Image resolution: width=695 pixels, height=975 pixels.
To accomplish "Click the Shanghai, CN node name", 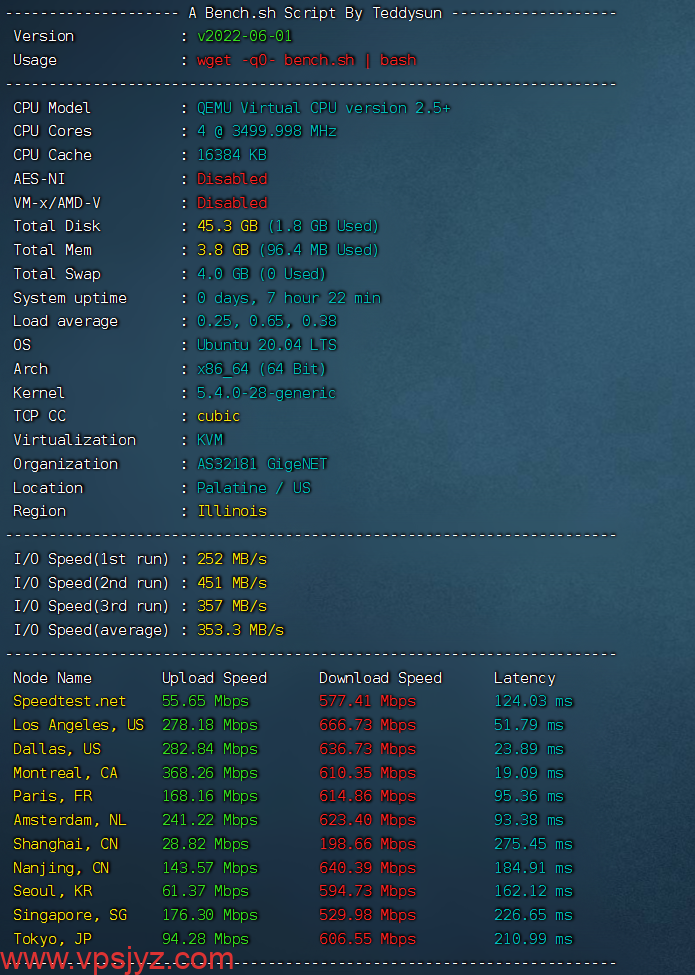I will (x=65, y=844).
